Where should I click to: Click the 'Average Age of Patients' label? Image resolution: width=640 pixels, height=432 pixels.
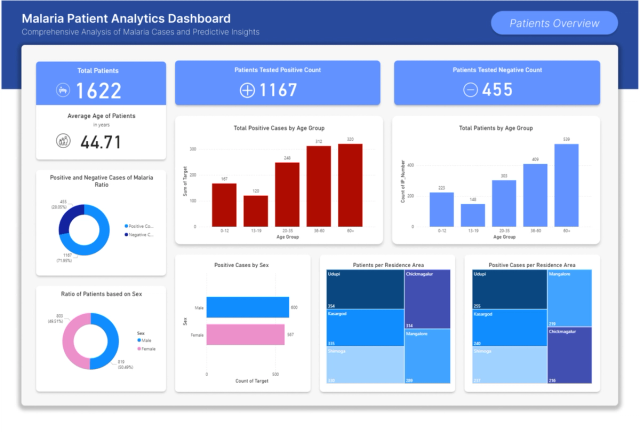(x=101, y=116)
